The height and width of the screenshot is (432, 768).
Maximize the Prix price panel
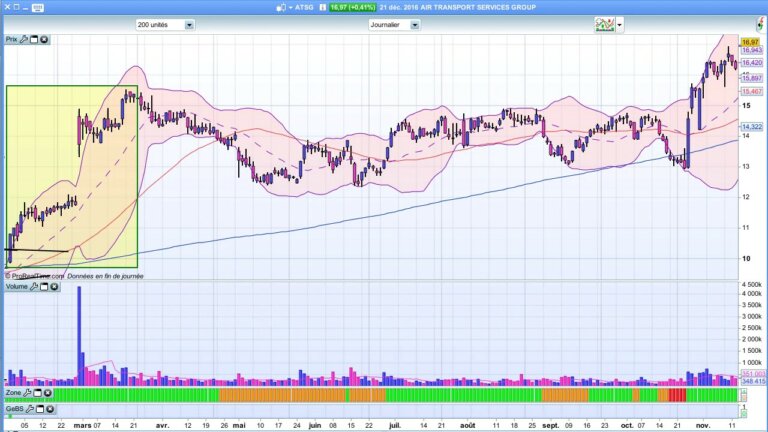point(34,40)
